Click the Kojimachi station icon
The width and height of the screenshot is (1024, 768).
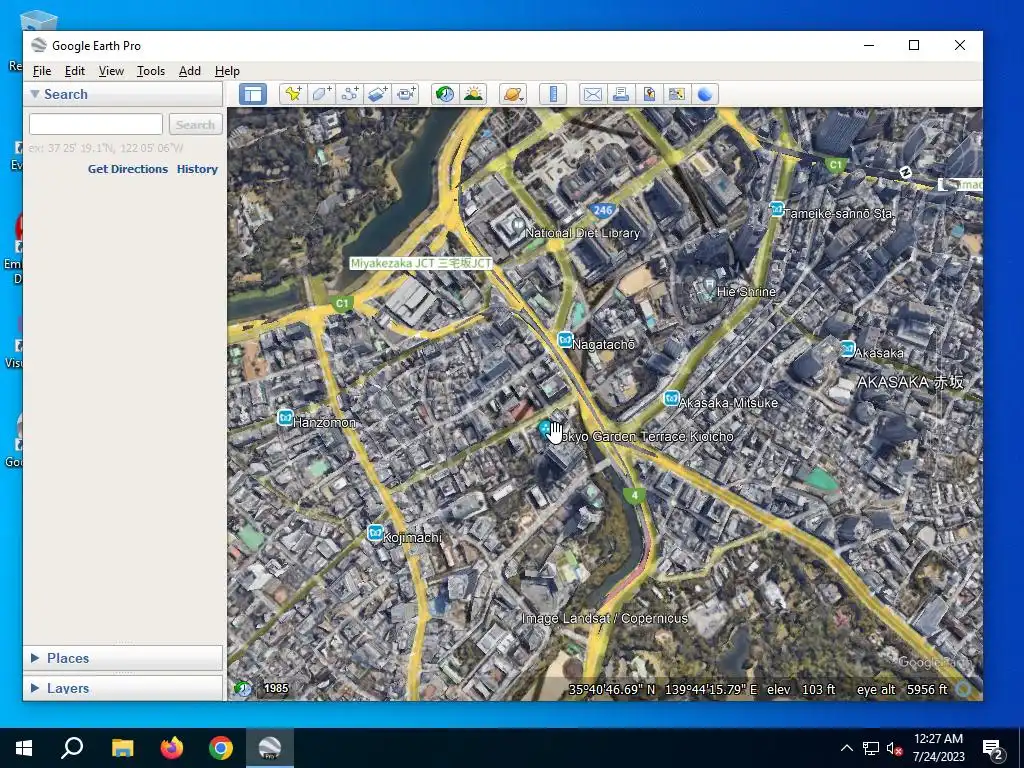(x=375, y=533)
